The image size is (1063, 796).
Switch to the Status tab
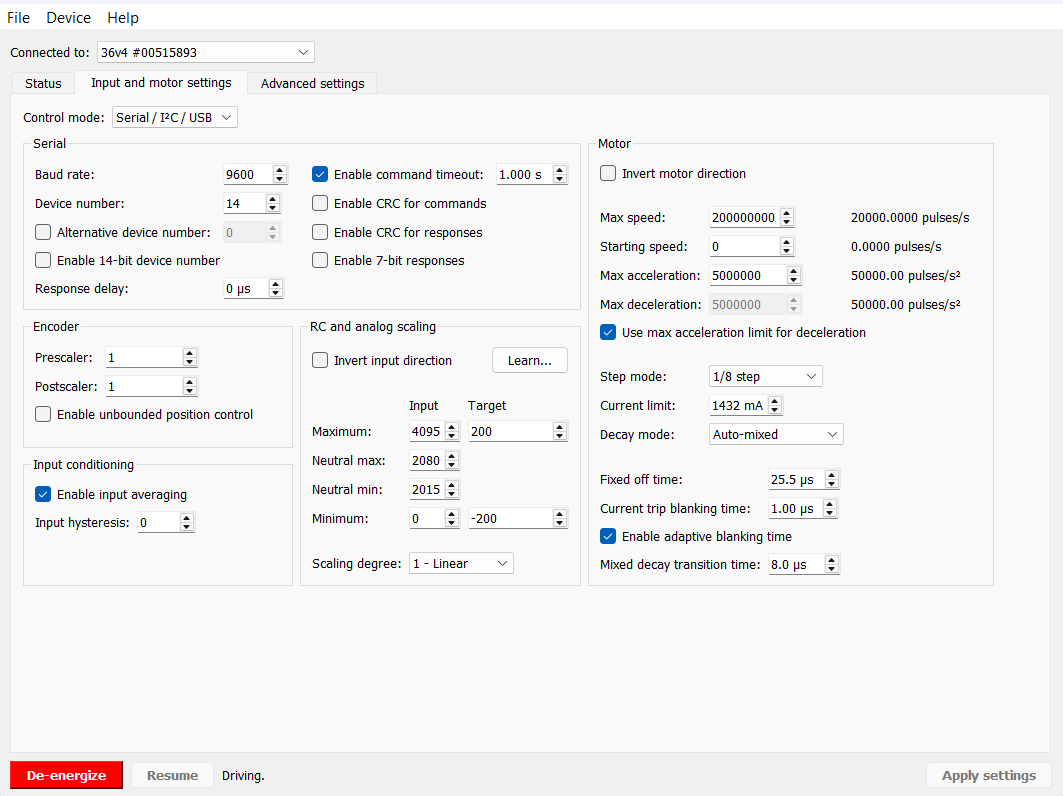[43, 83]
